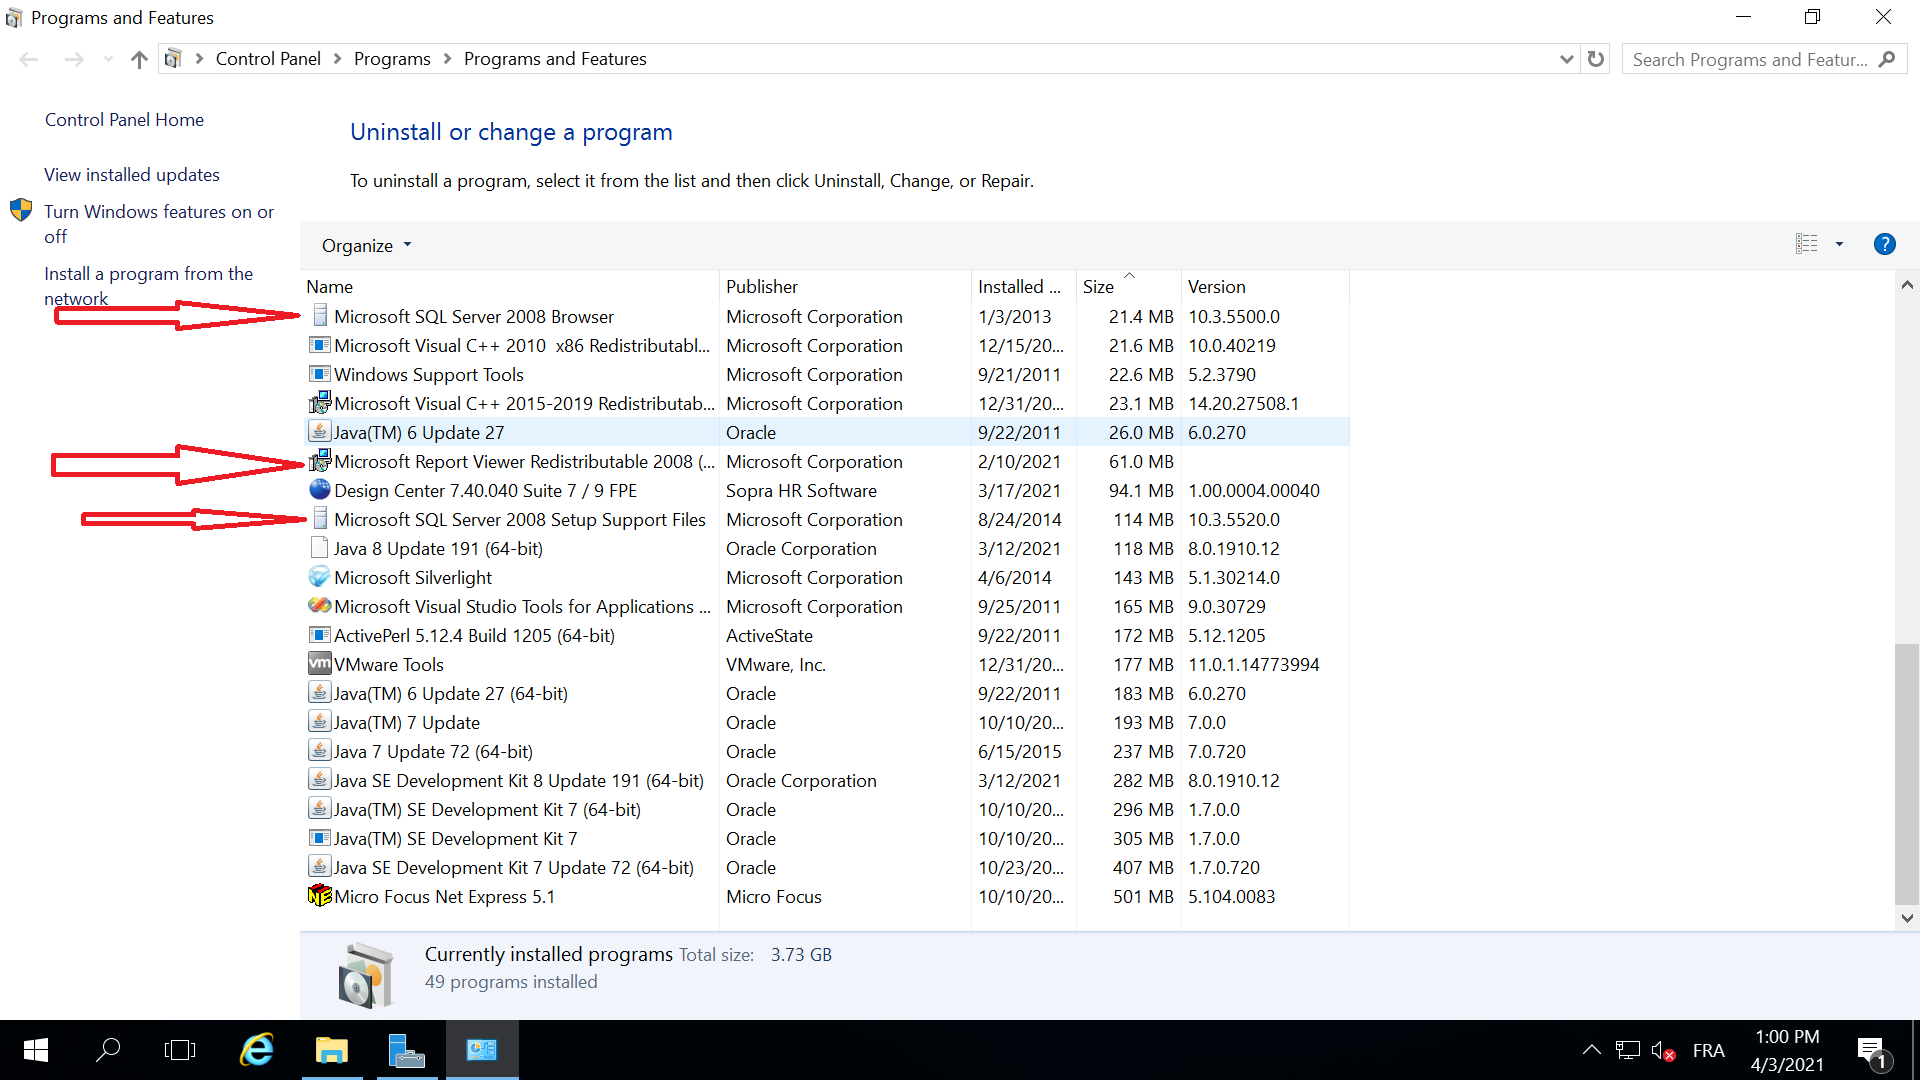Open File Explorer from the taskbar
The height and width of the screenshot is (1080, 1920).
tap(331, 1050)
